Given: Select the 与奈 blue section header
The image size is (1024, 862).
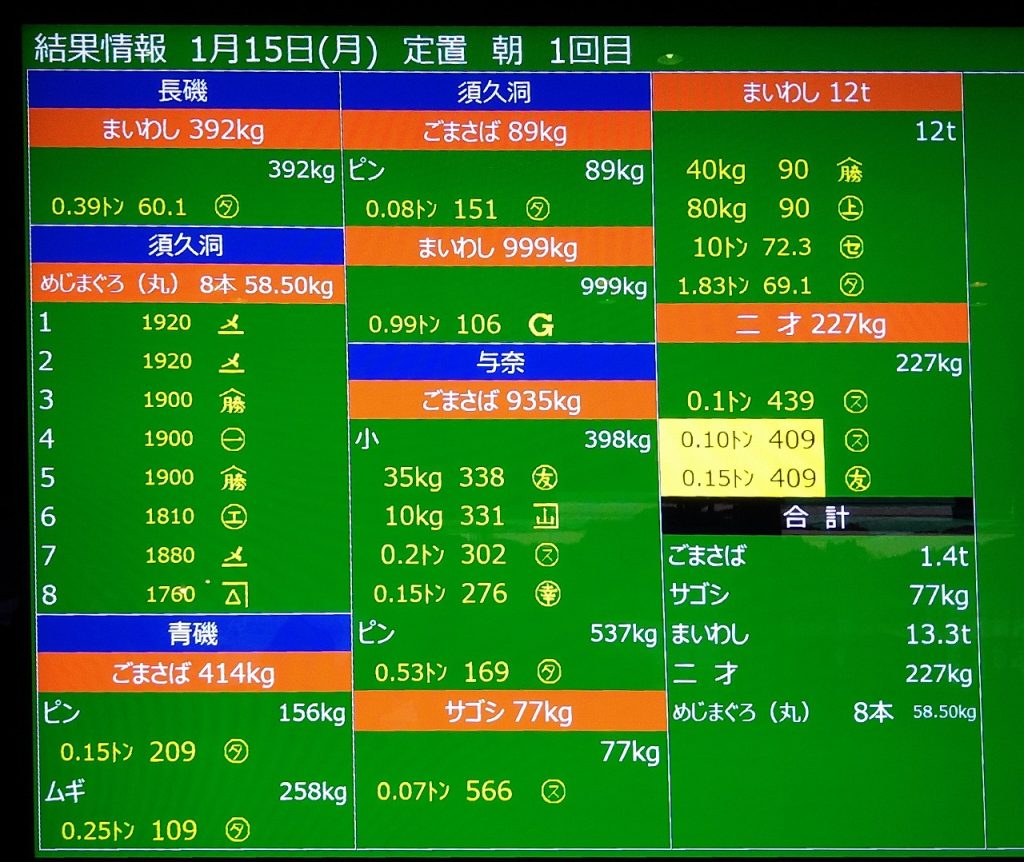Looking at the screenshot, I should pos(501,362).
